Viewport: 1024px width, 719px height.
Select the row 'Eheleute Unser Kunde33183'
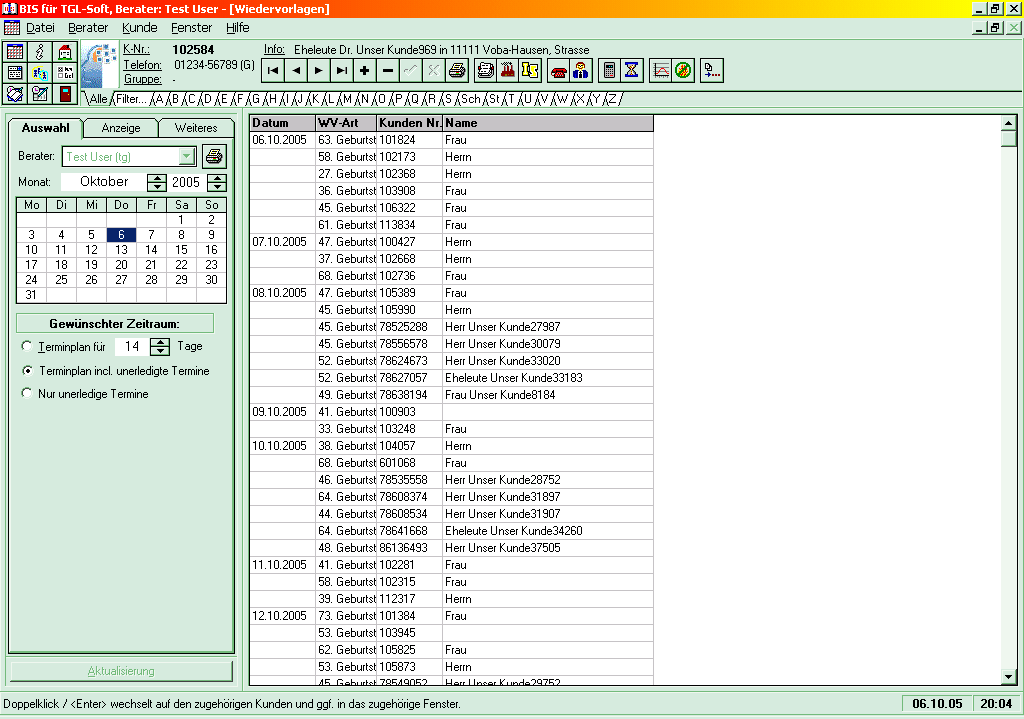452,378
